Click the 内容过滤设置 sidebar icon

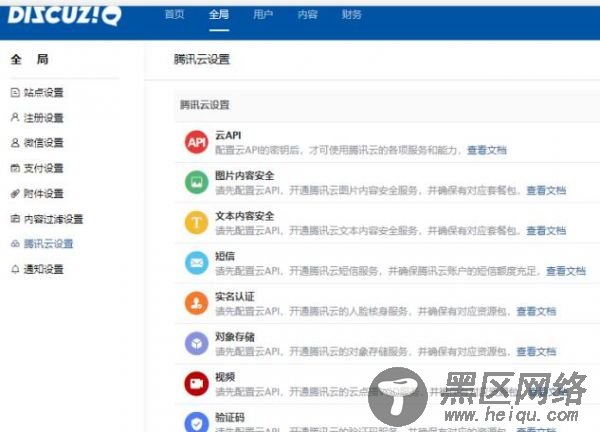15,218
